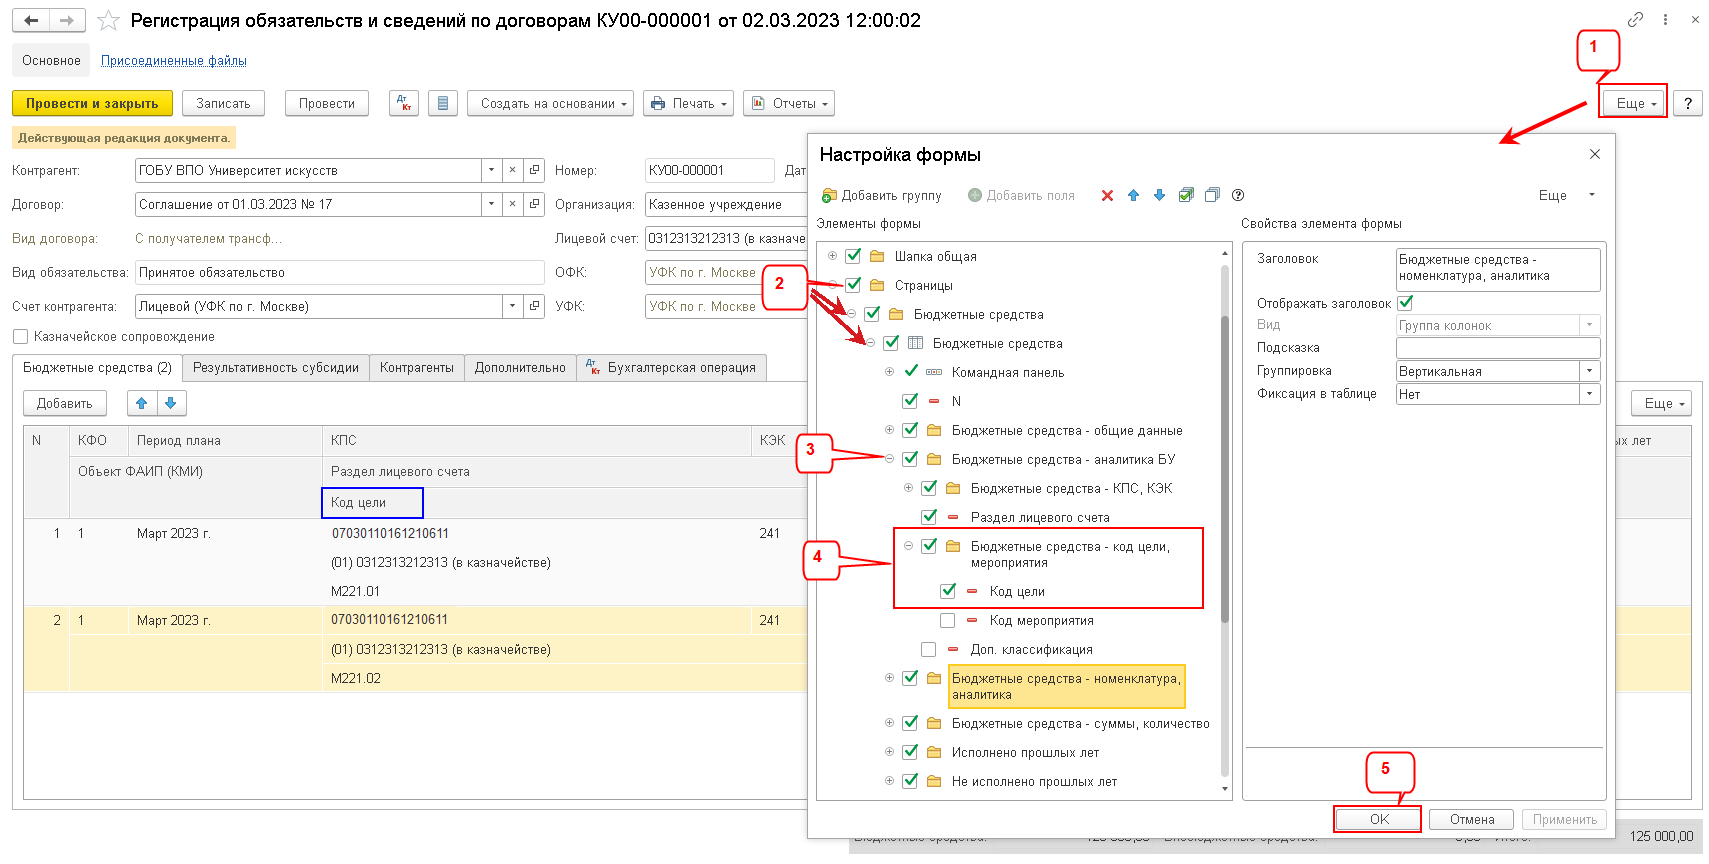Close the Настройка формы dialog
The width and height of the screenshot is (1709, 864).
1595,154
